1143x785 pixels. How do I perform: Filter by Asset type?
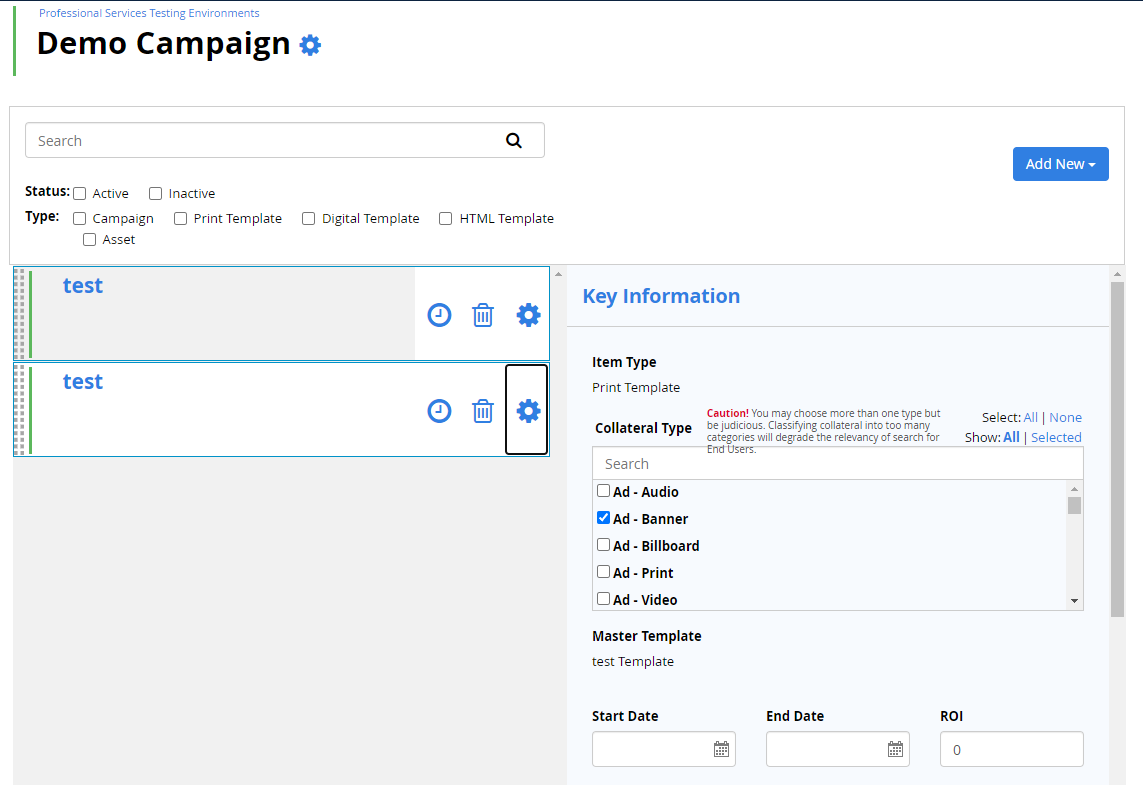pos(90,240)
